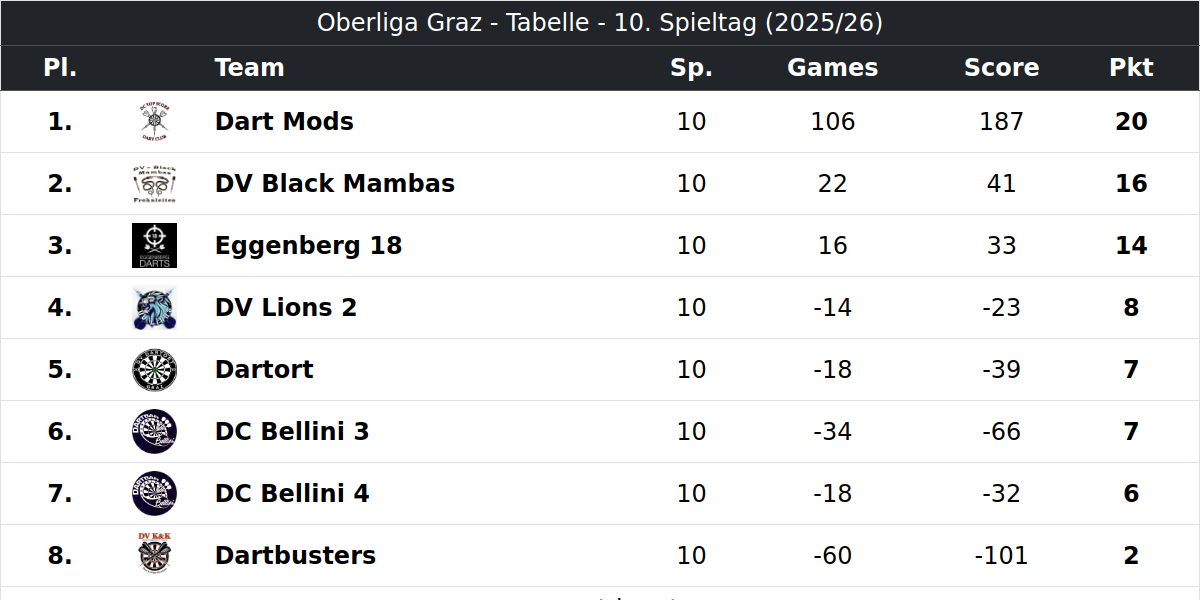Click Dartbusters score value -101
Viewport: 1200px width, 600px height.
1001,556
